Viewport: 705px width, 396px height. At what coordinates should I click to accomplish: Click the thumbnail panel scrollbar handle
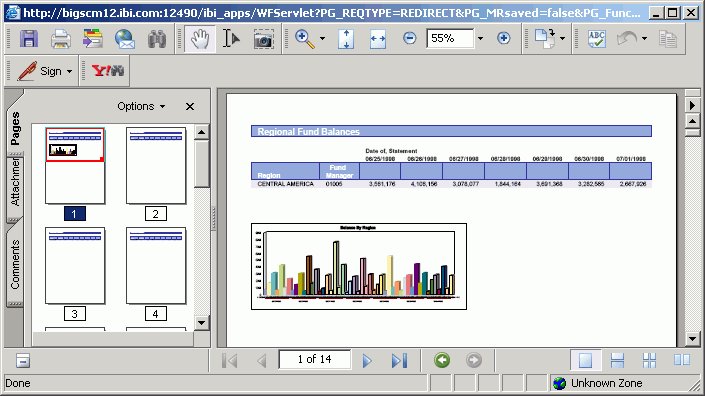click(x=201, y=164)
